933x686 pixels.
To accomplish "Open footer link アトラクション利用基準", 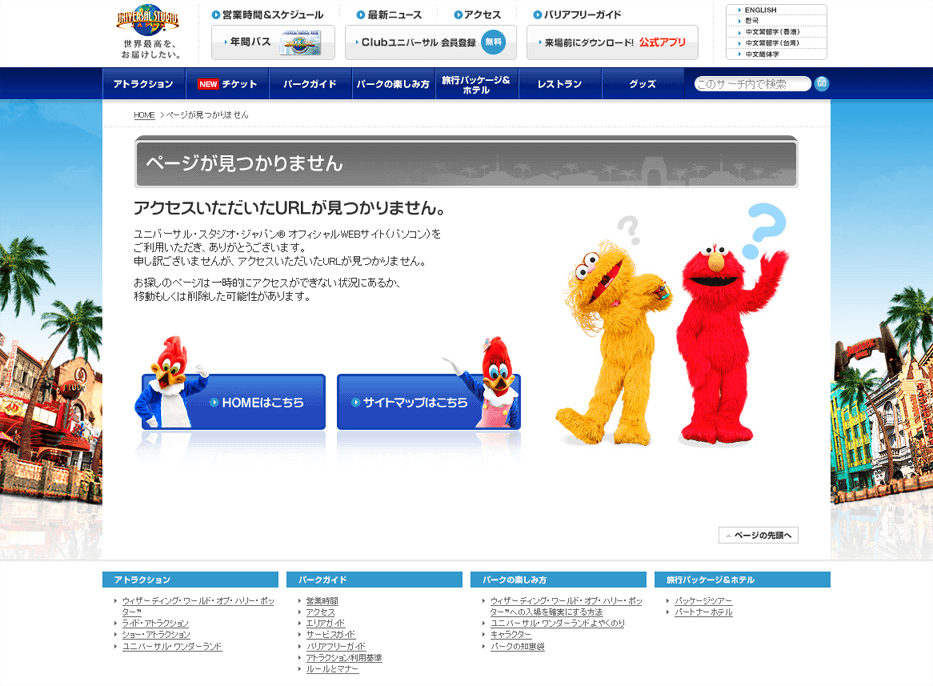I will pyautogui.click(x=344, y=657).
